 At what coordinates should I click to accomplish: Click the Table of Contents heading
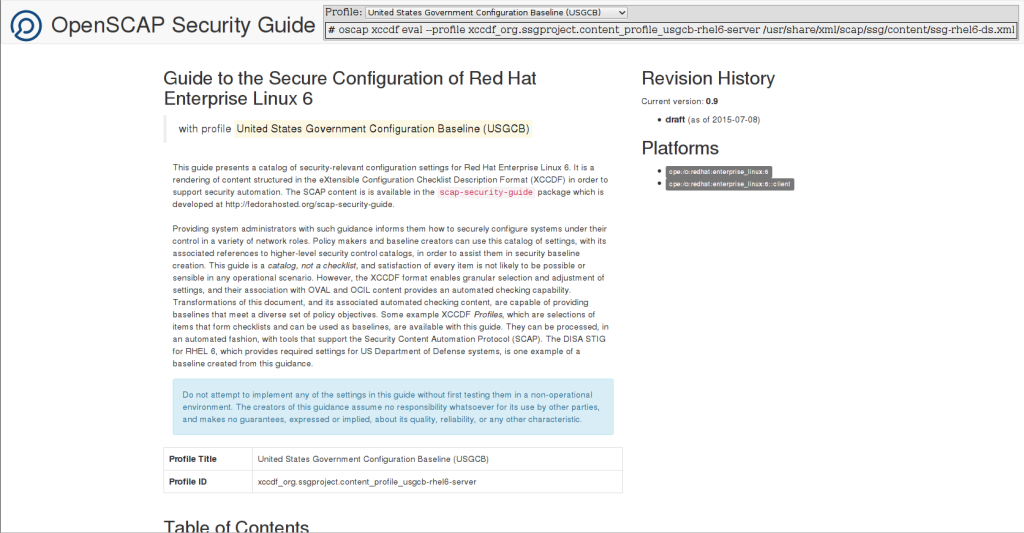pos(236,526)
